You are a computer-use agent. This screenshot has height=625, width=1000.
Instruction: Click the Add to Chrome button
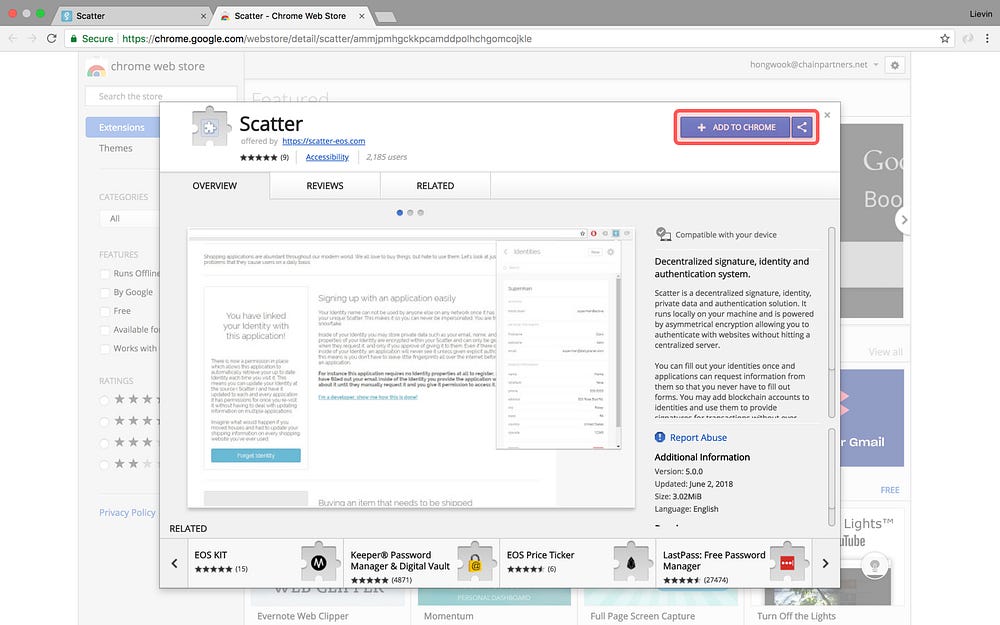(735, 127)
